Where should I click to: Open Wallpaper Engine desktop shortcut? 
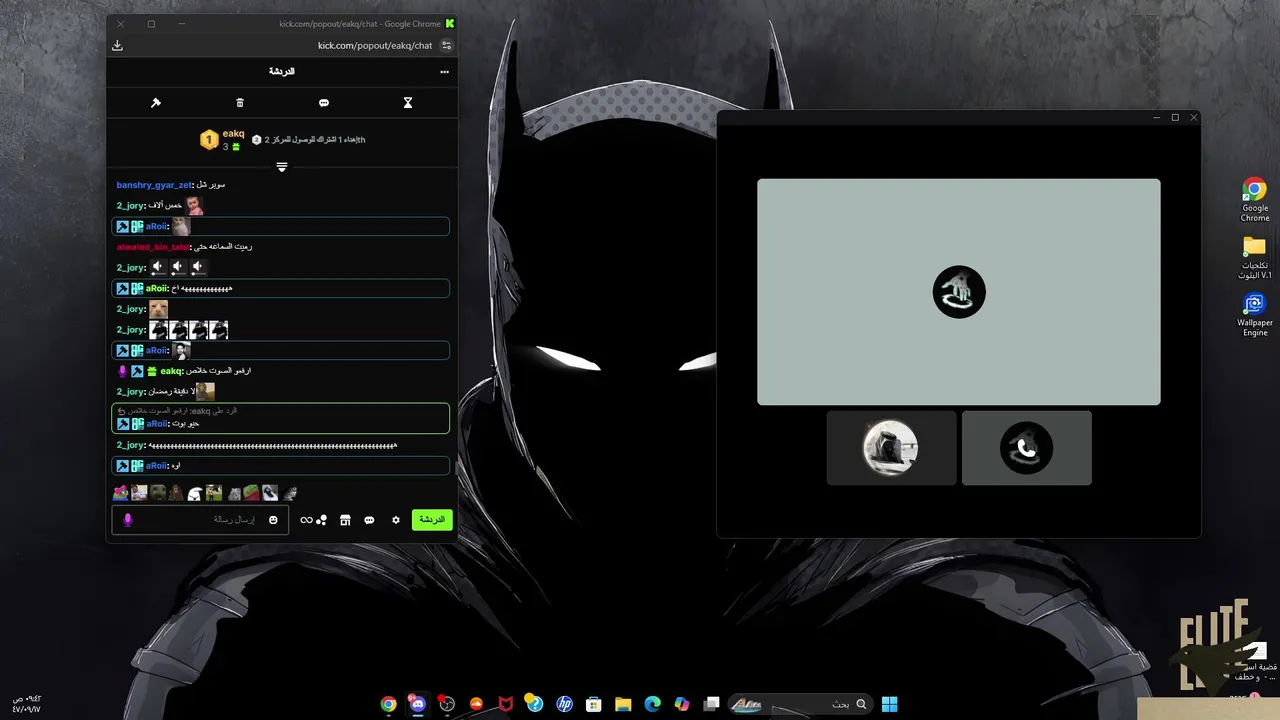pos(1255,314)
